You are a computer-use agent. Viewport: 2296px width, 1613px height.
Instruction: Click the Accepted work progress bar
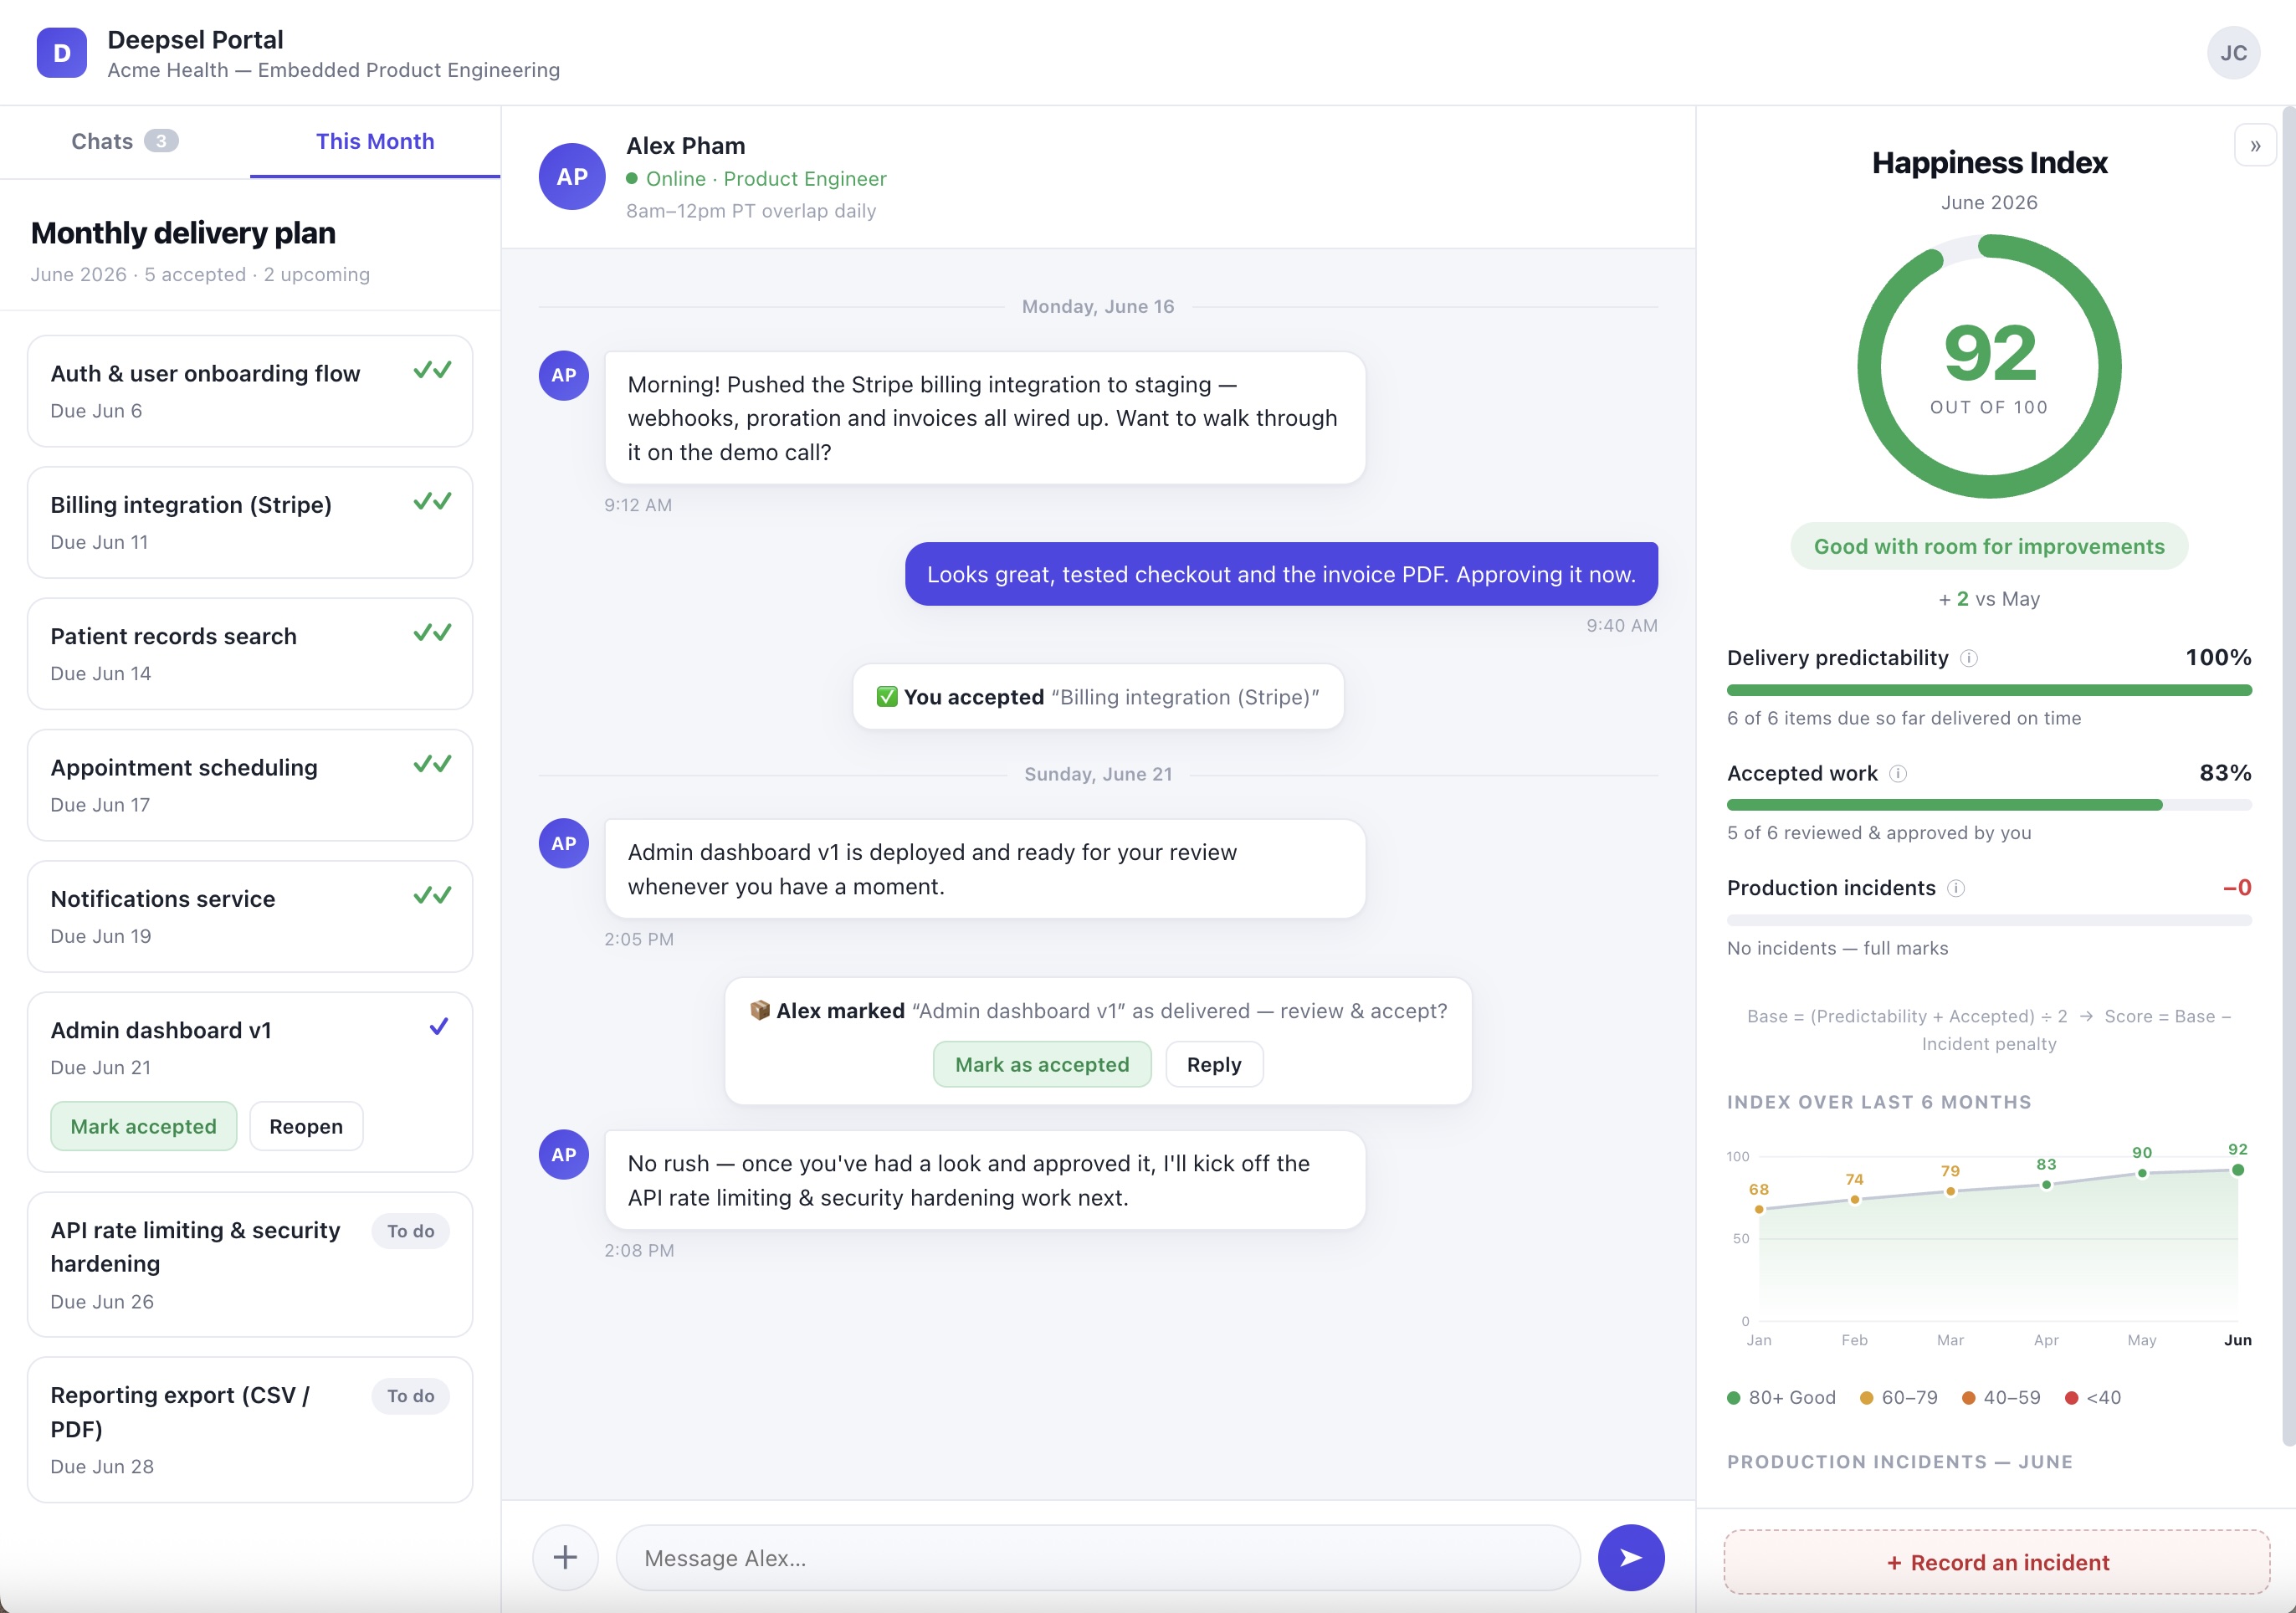click(1989, 805)
